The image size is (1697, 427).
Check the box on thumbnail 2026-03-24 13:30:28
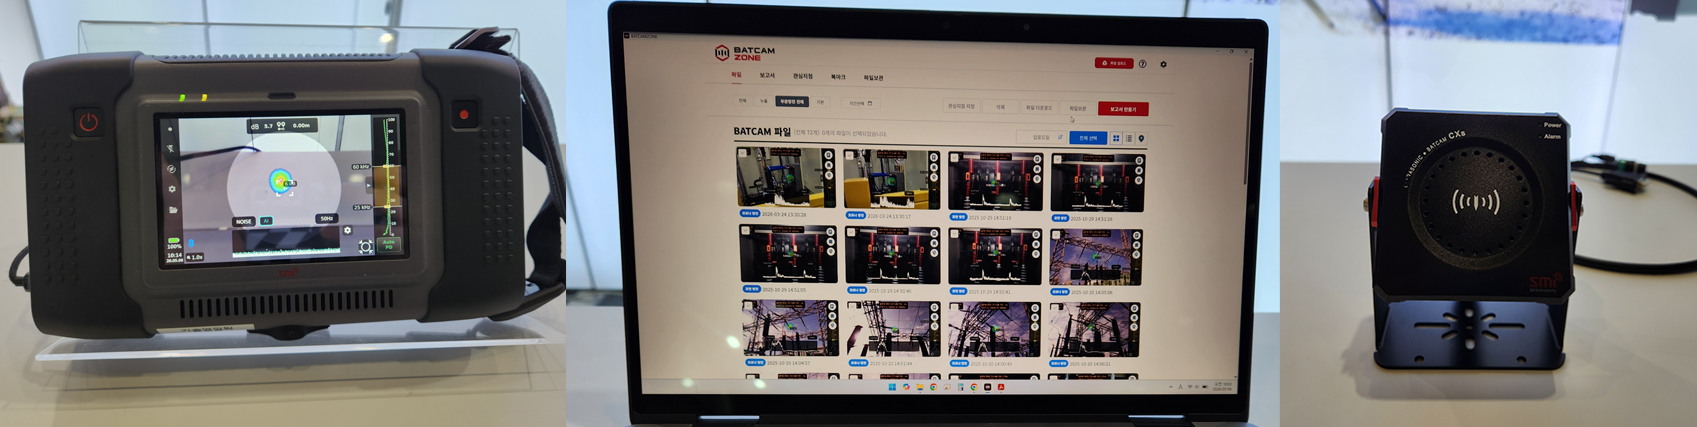742,153
